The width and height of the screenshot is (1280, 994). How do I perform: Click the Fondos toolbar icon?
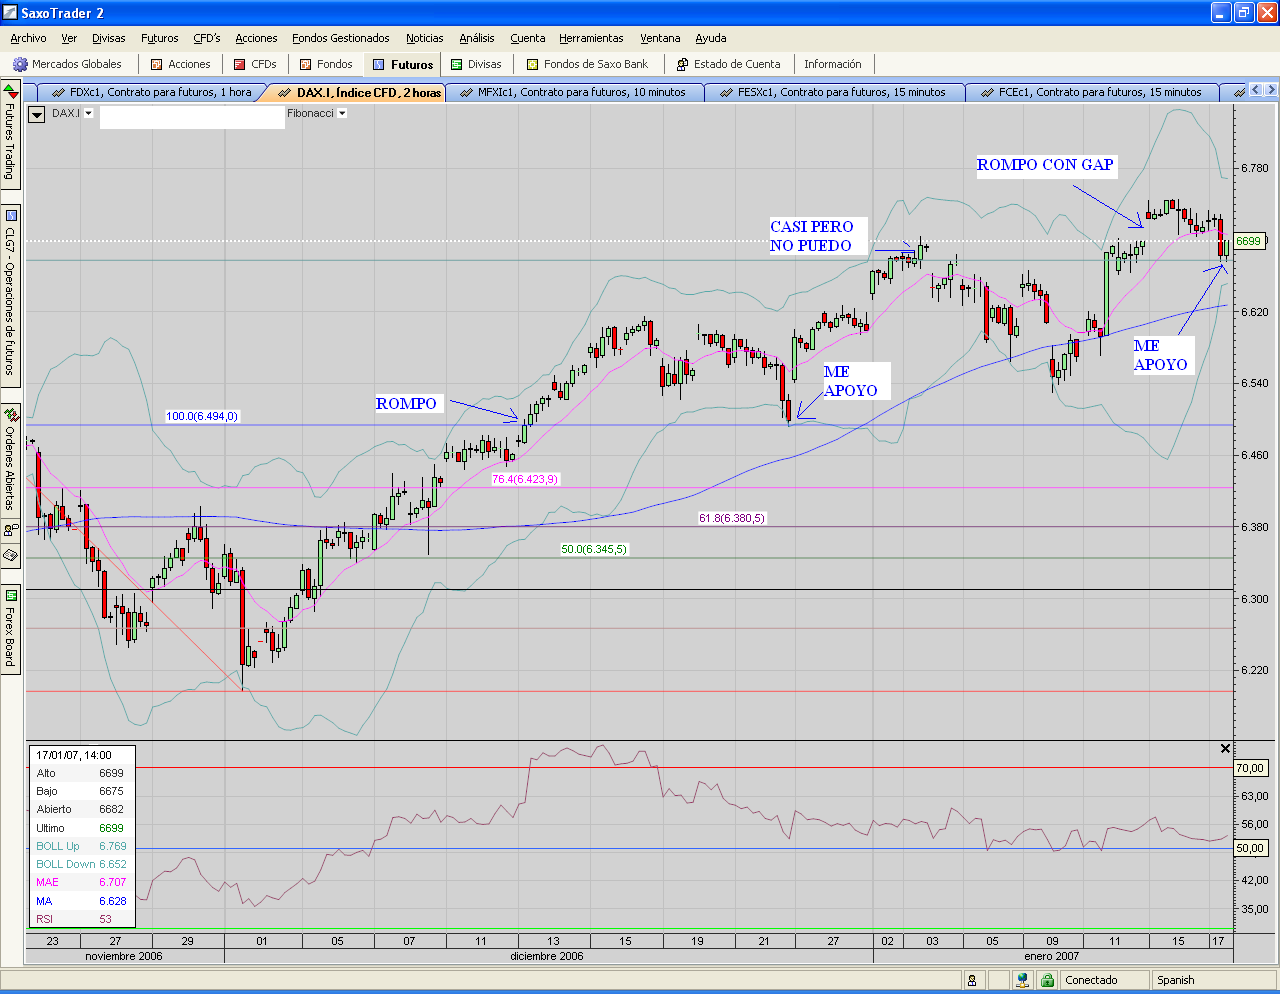[x=305, y=64]
